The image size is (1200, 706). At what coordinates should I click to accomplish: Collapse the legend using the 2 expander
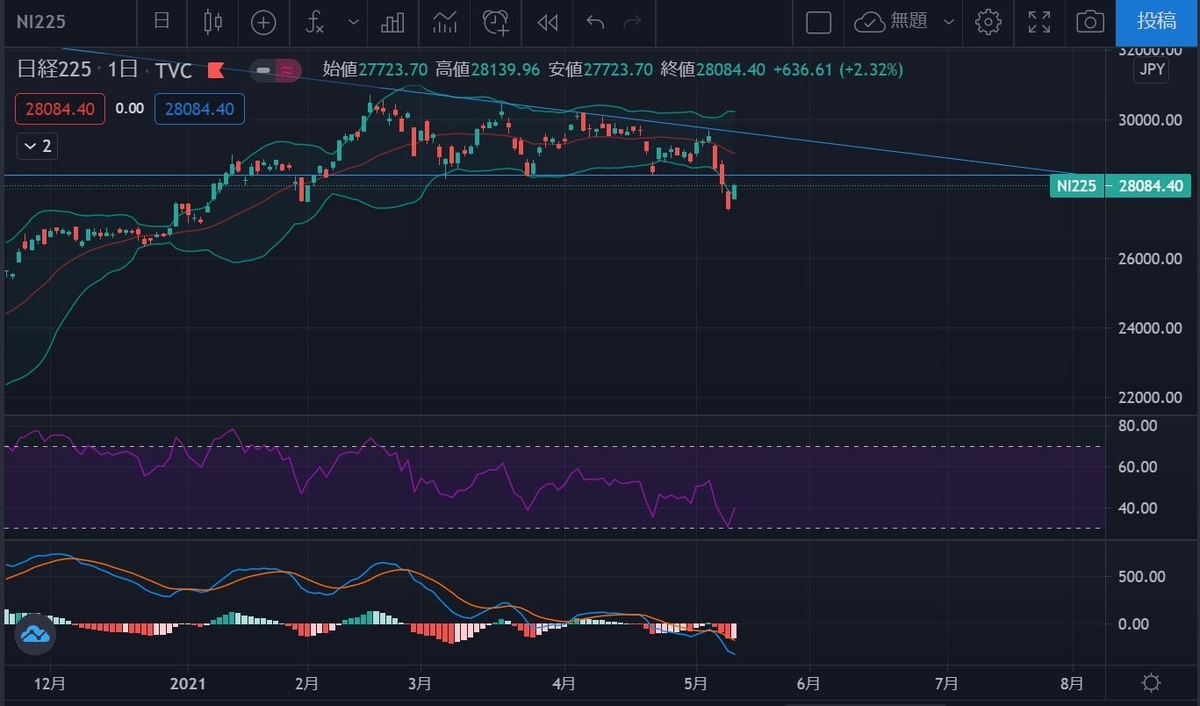37,146
